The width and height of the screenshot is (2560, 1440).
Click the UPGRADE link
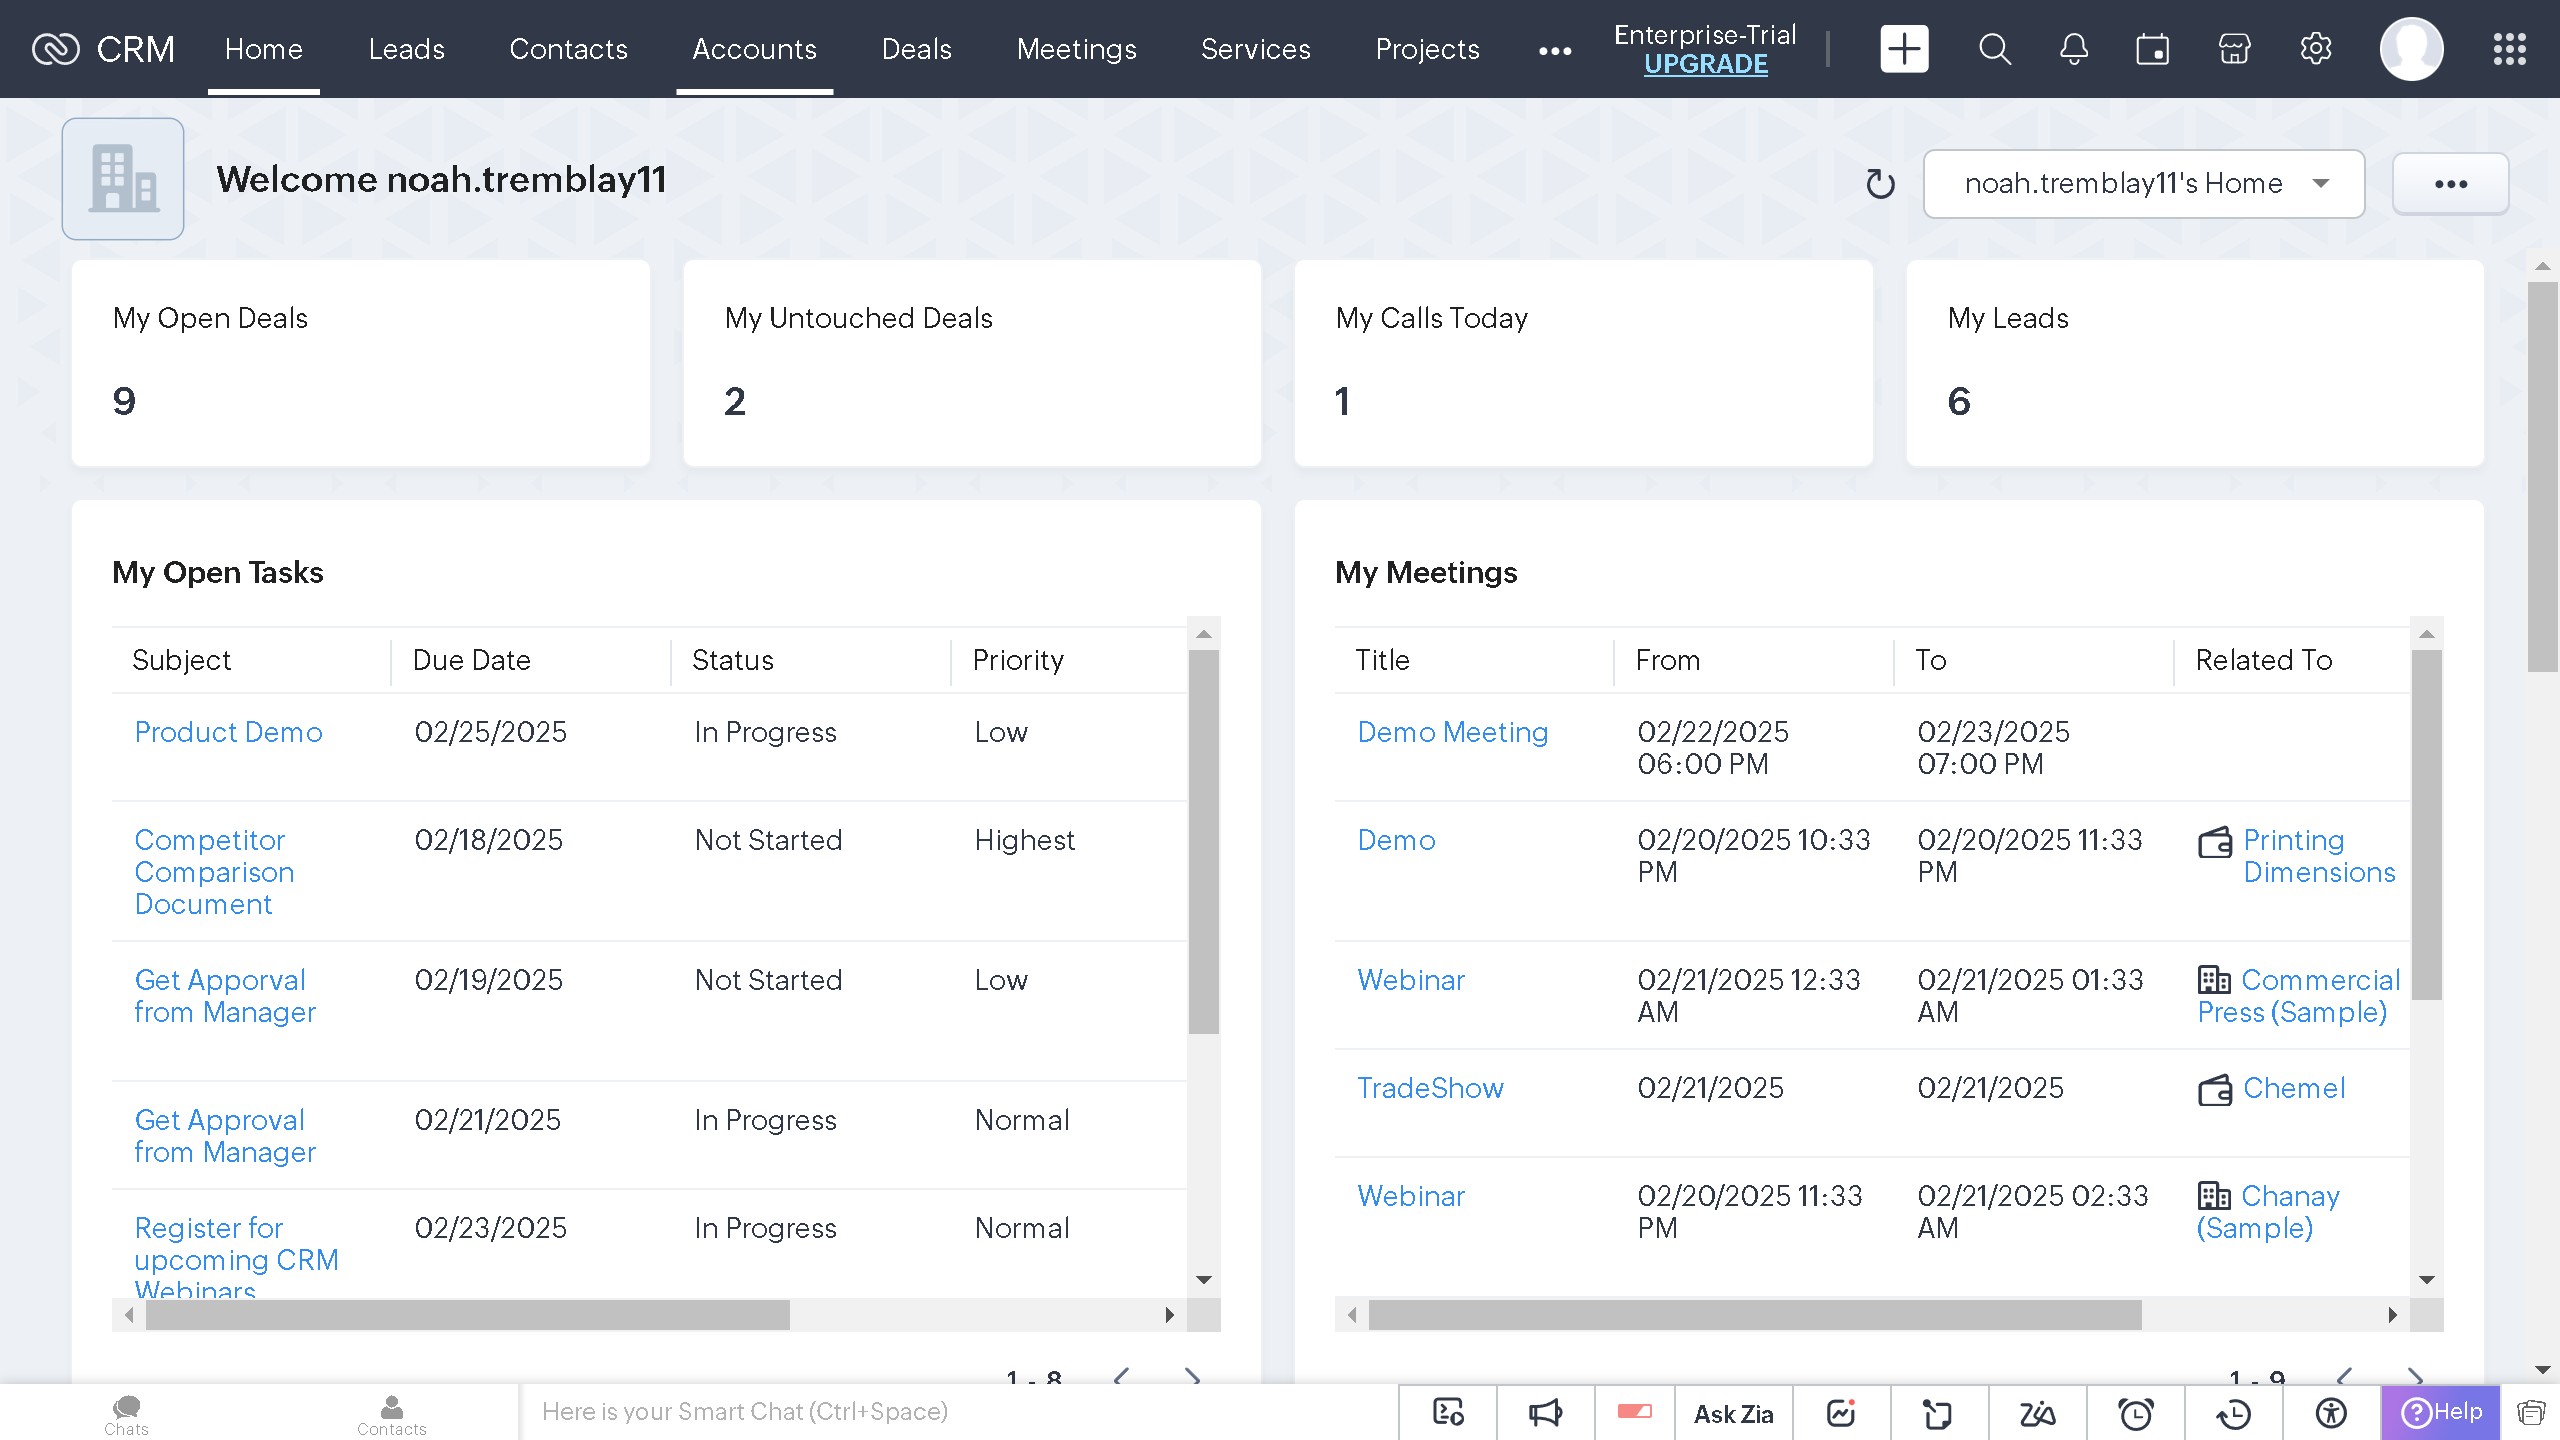point(1705,63)
